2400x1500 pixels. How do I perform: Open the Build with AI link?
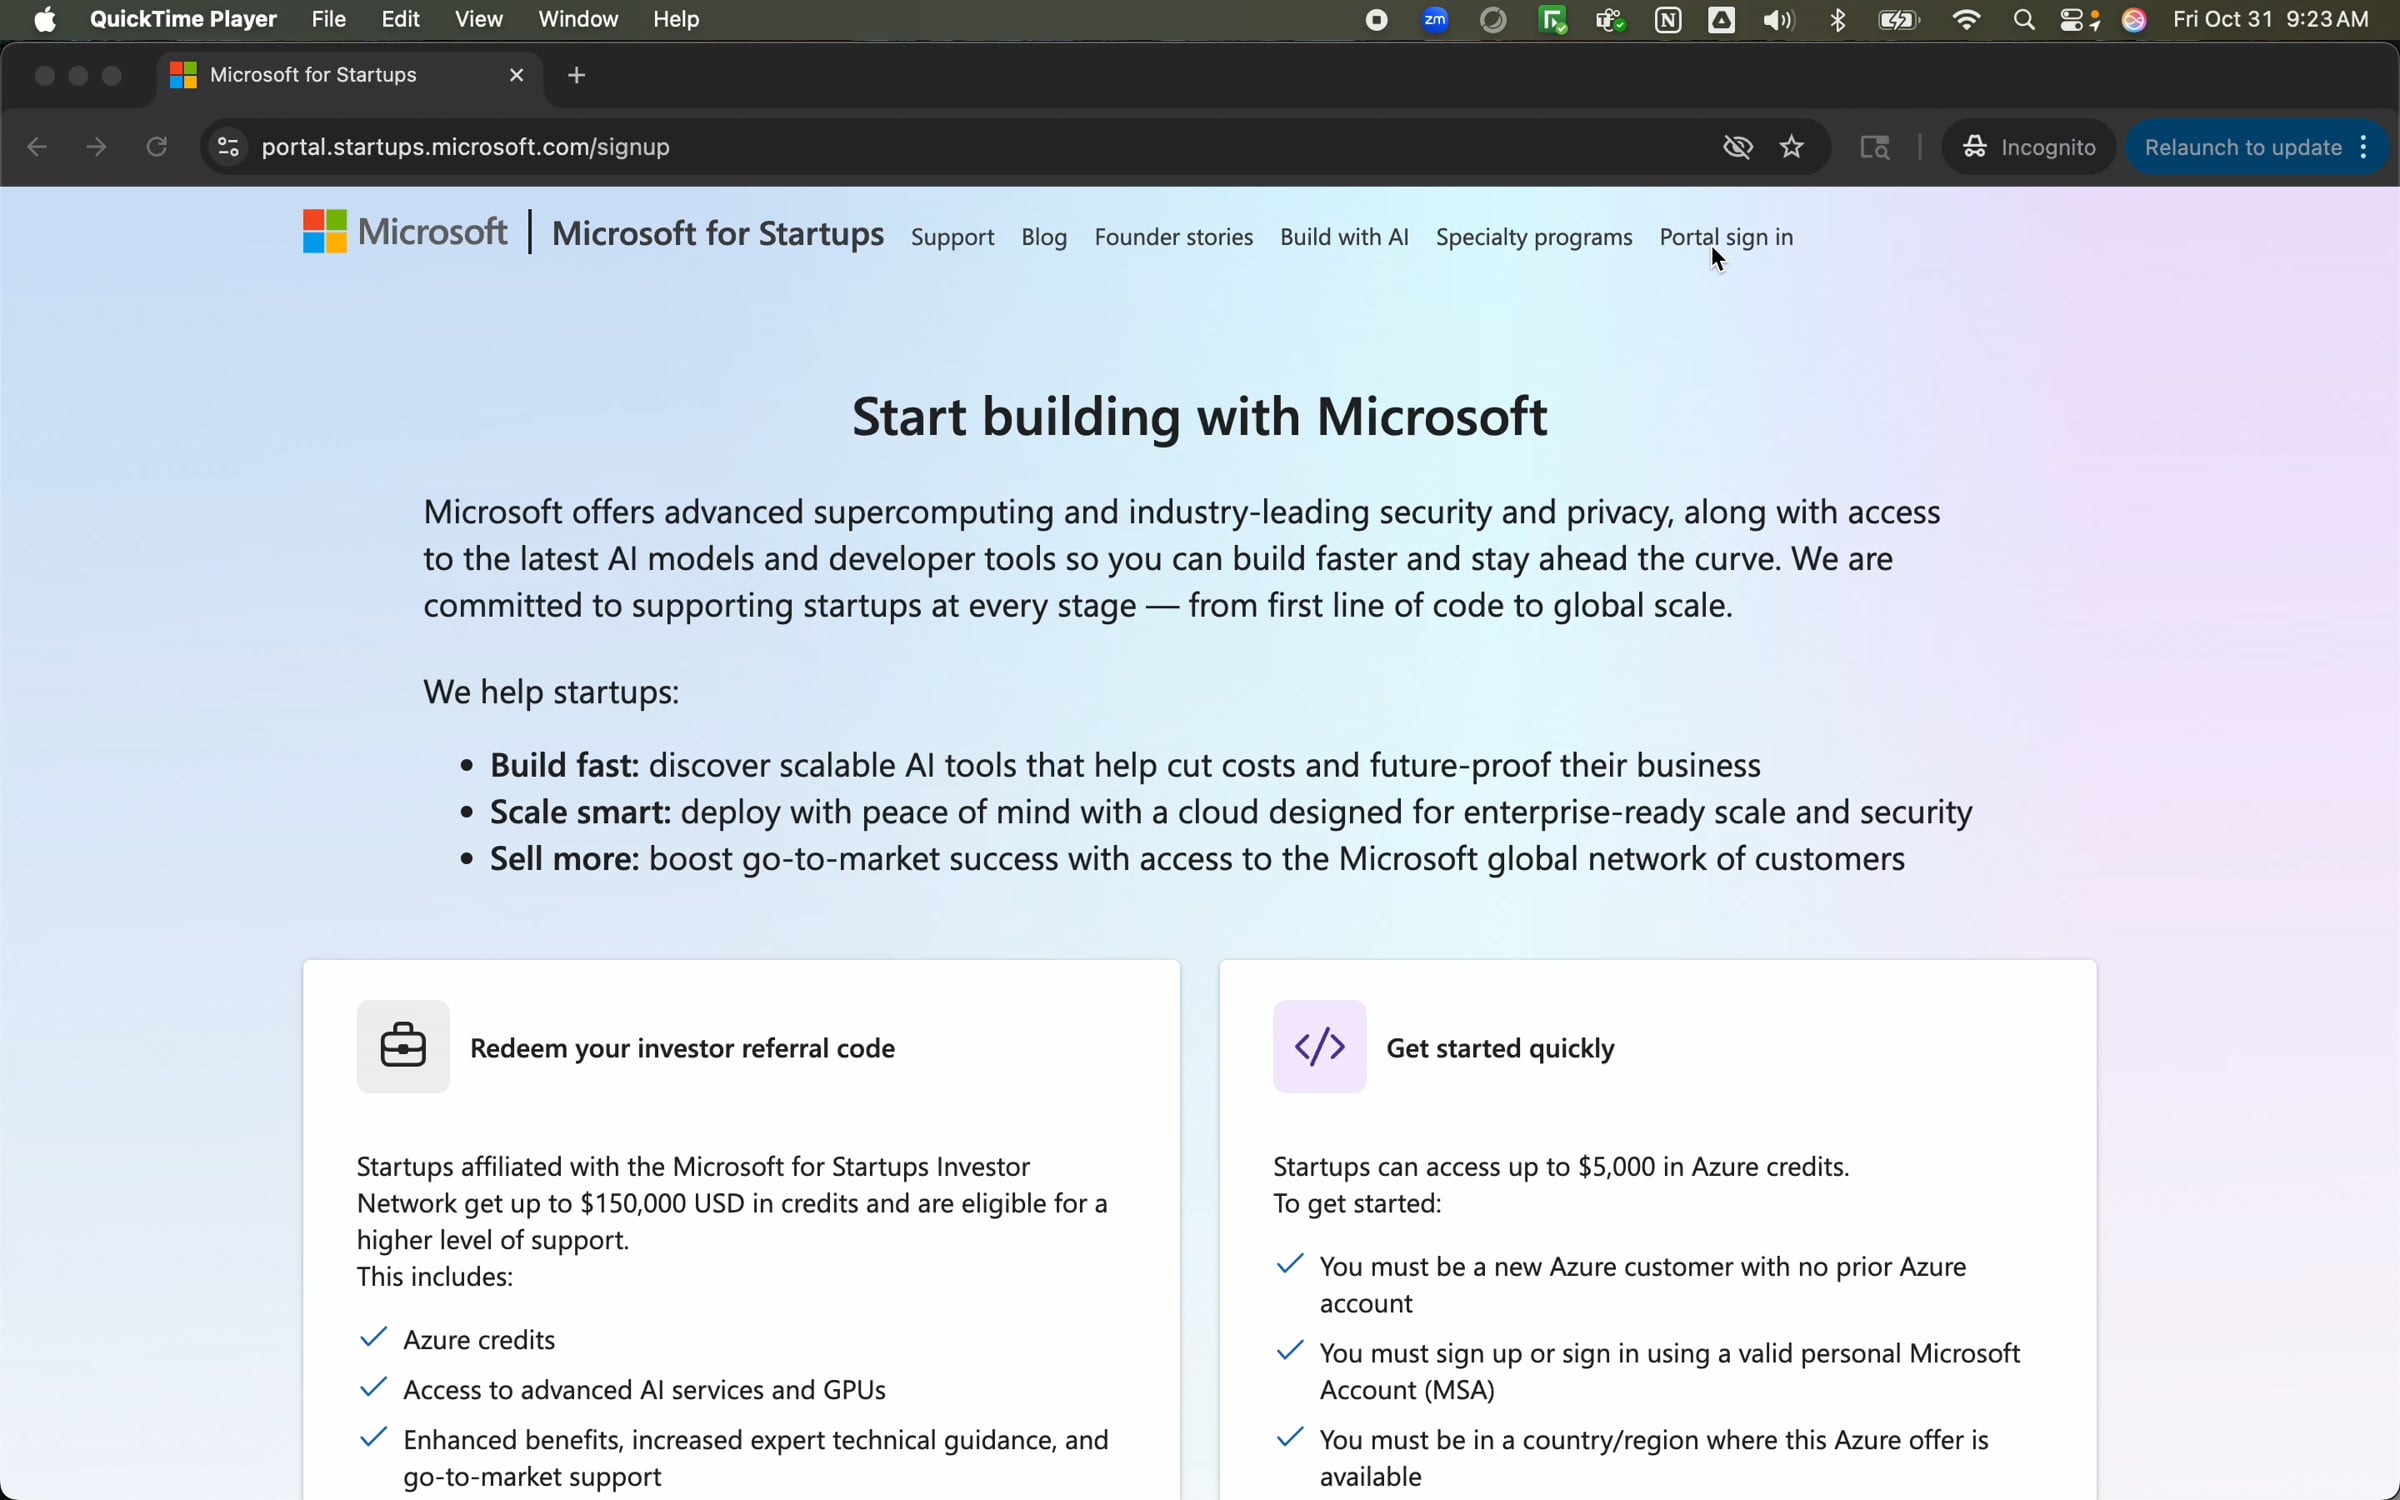(1344, 237)
